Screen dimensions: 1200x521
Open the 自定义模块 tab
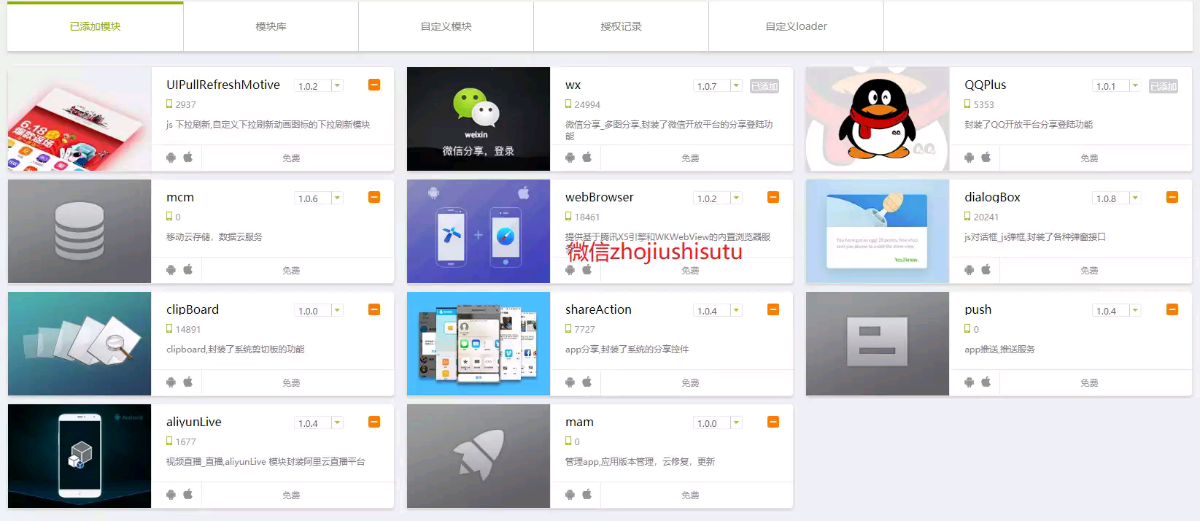[446, 26]
